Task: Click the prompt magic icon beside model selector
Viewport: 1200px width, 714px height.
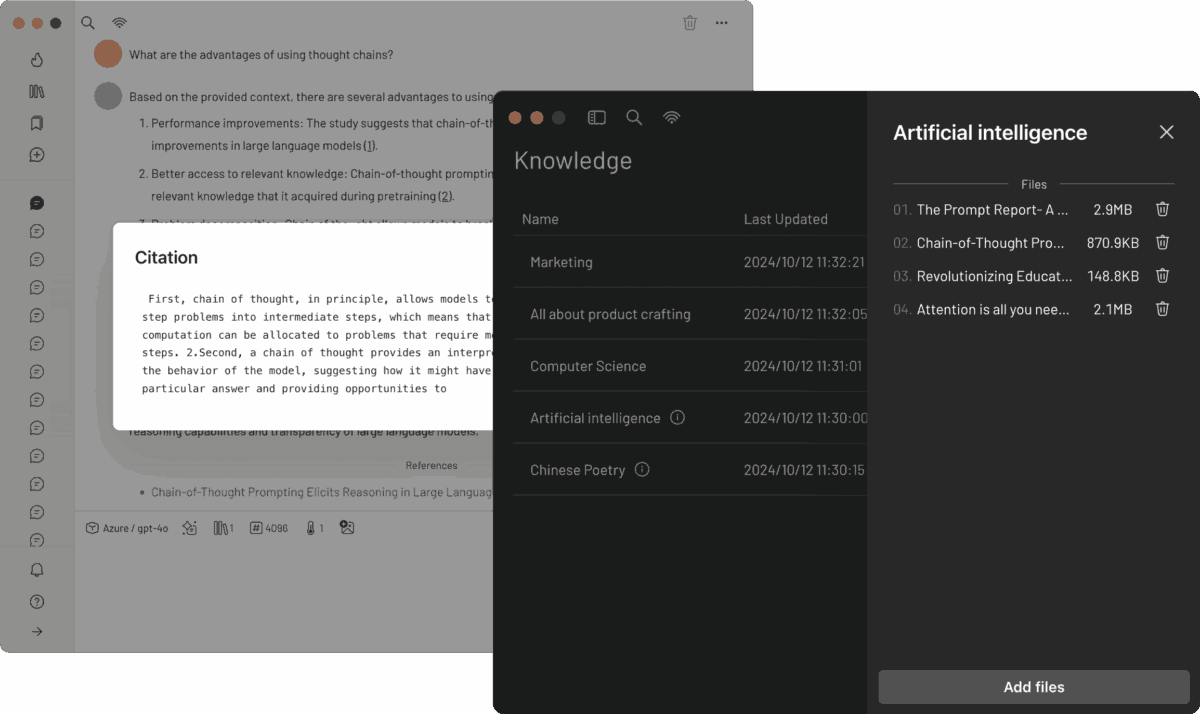Action: (190, 527)
